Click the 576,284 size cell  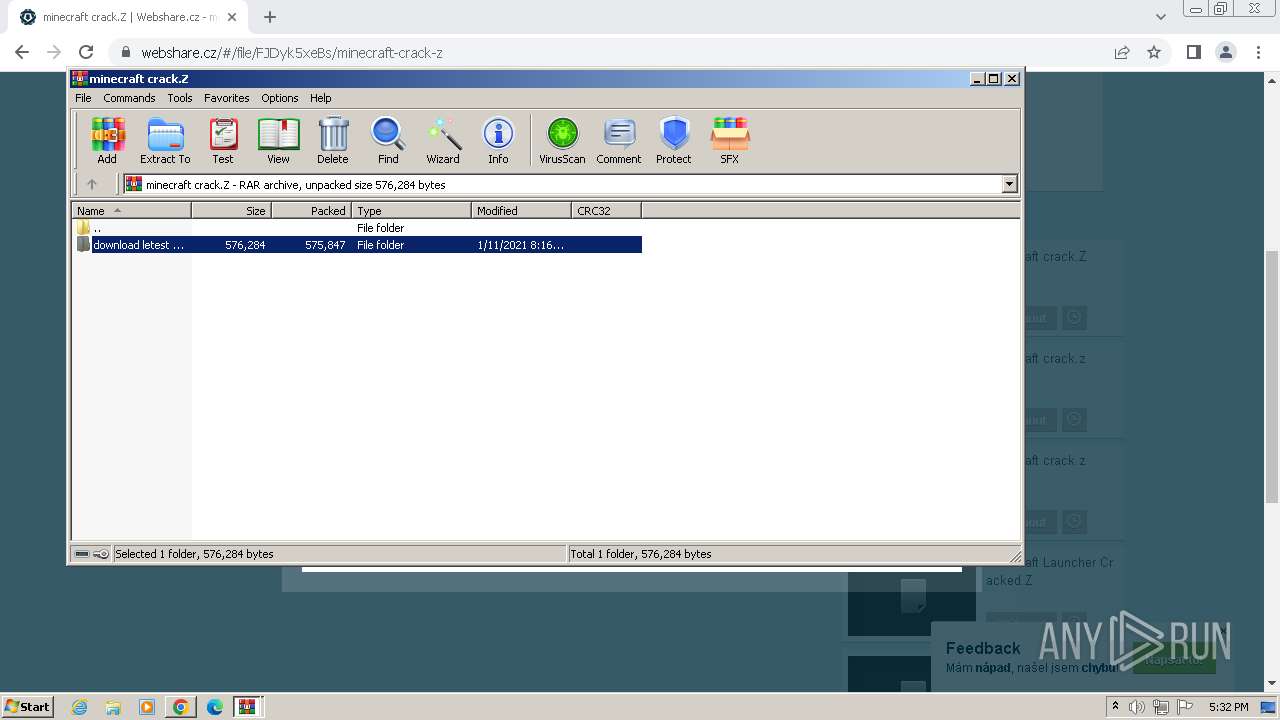pos(245,245)
